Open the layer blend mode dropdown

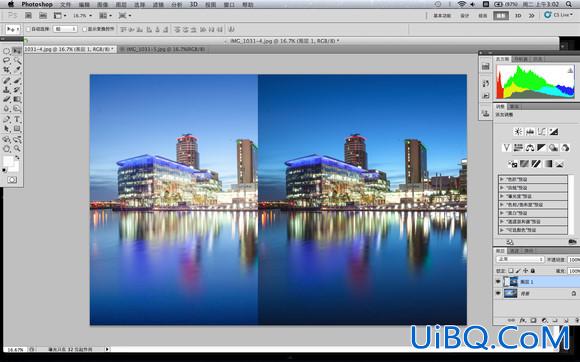(520, 260)
